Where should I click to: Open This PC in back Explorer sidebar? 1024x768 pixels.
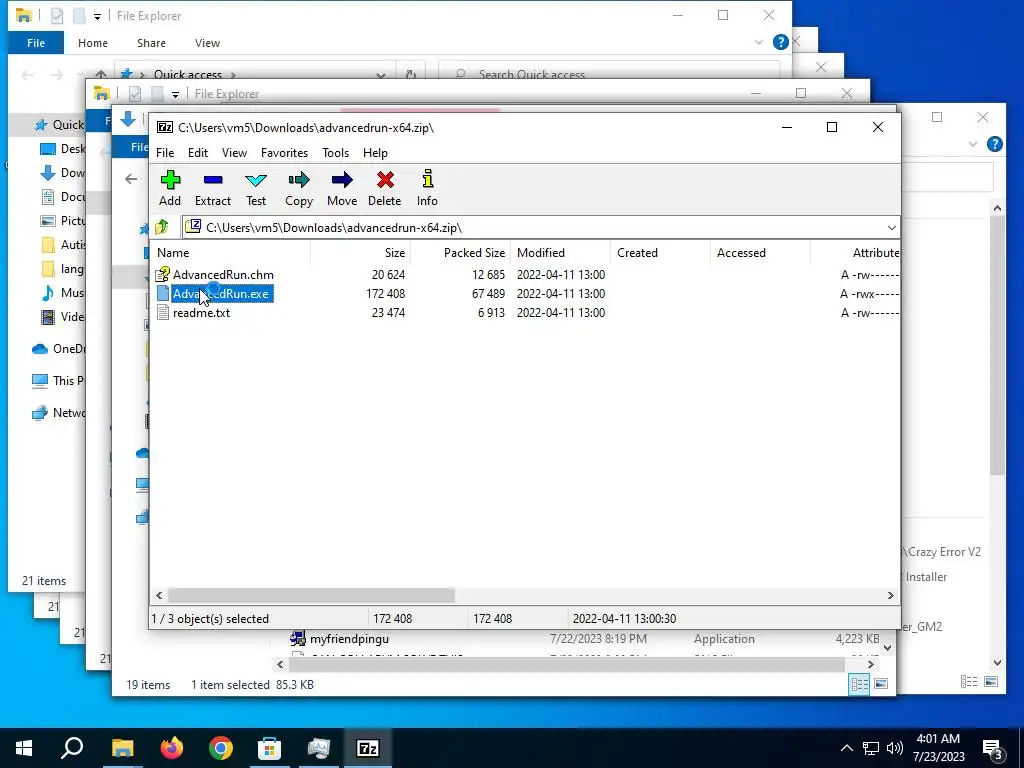click(x=57, y=381)
